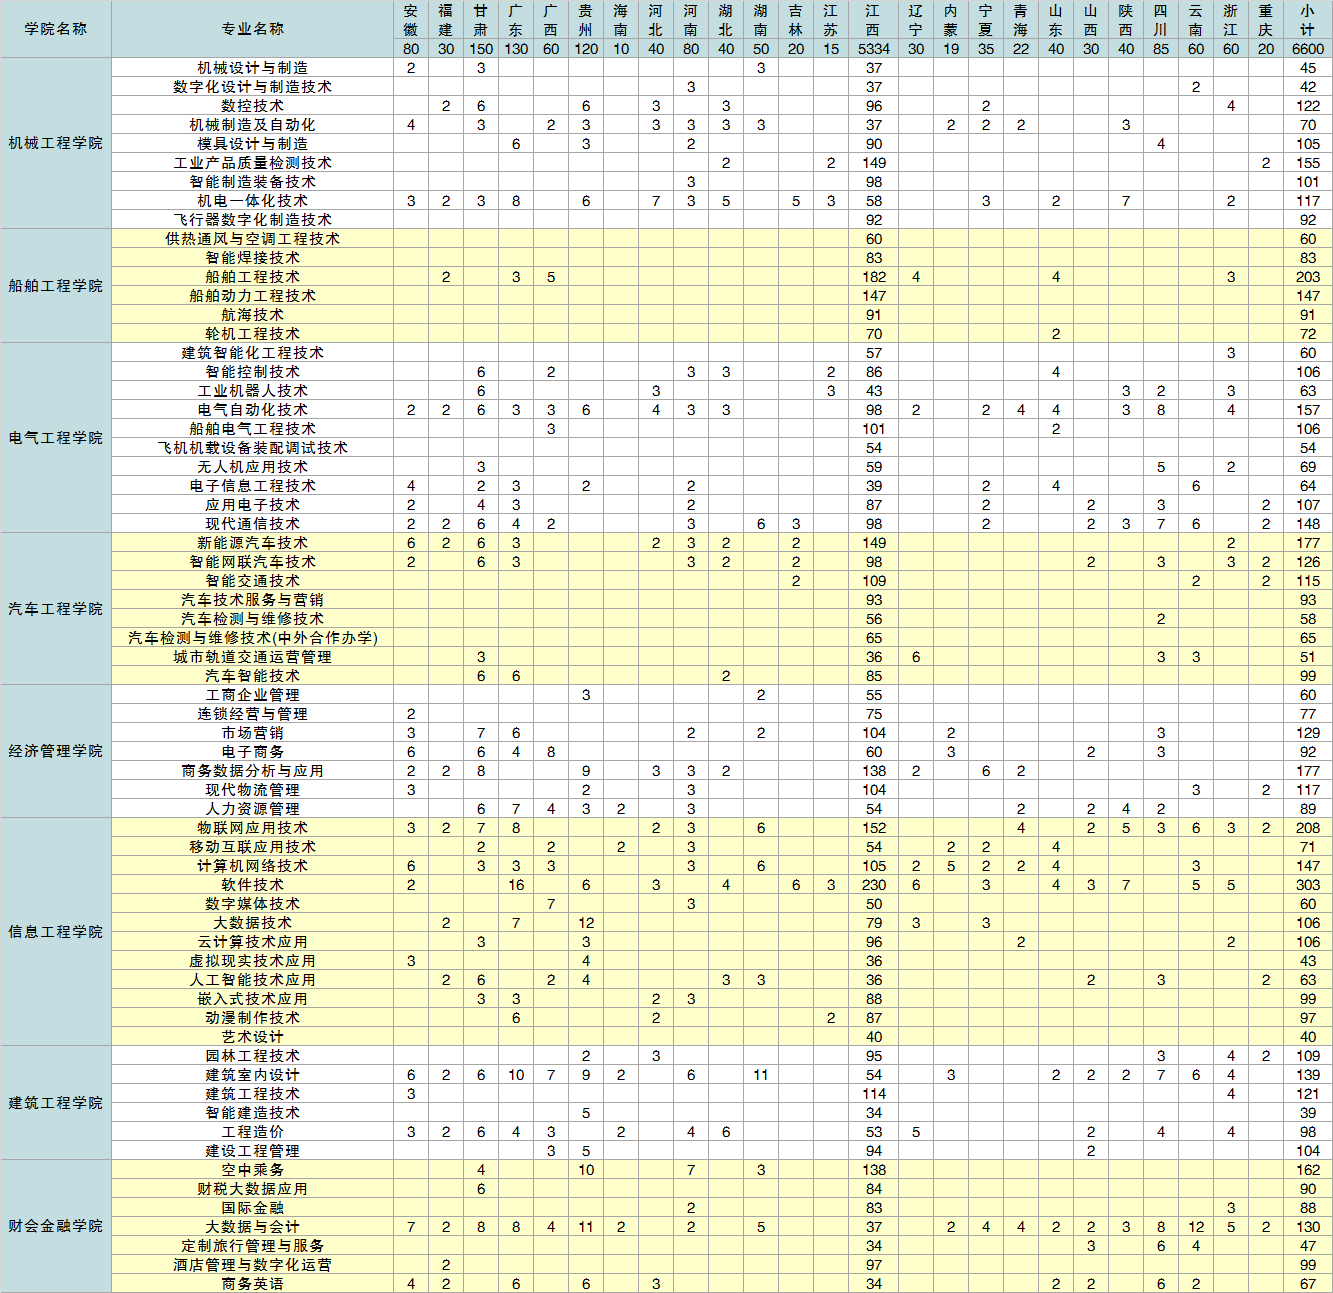Select the 园林工程技术 cell
Viewport: 1333px width, 1293px height.
[x=253, y=1056]
